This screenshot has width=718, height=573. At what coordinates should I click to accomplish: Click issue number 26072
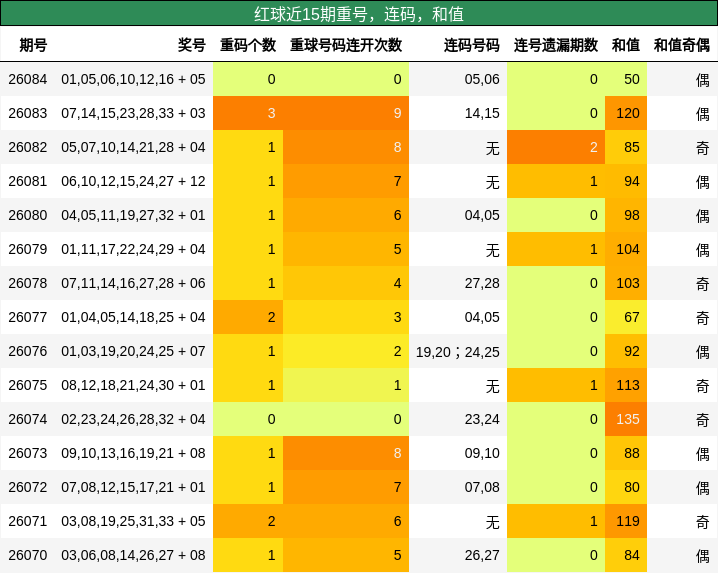tap(27, 487)
